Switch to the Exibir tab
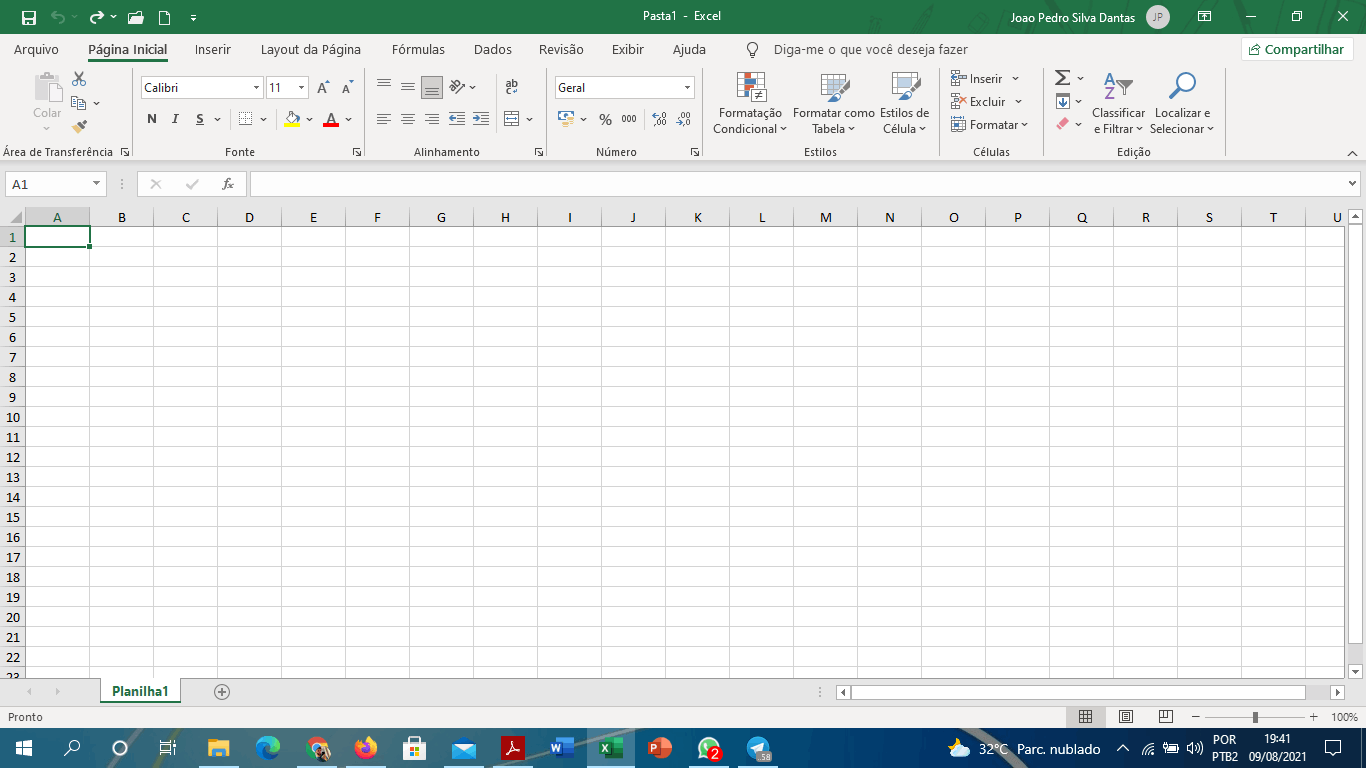The width and height of the screenshot is (1366, 768). click(628, 49)
